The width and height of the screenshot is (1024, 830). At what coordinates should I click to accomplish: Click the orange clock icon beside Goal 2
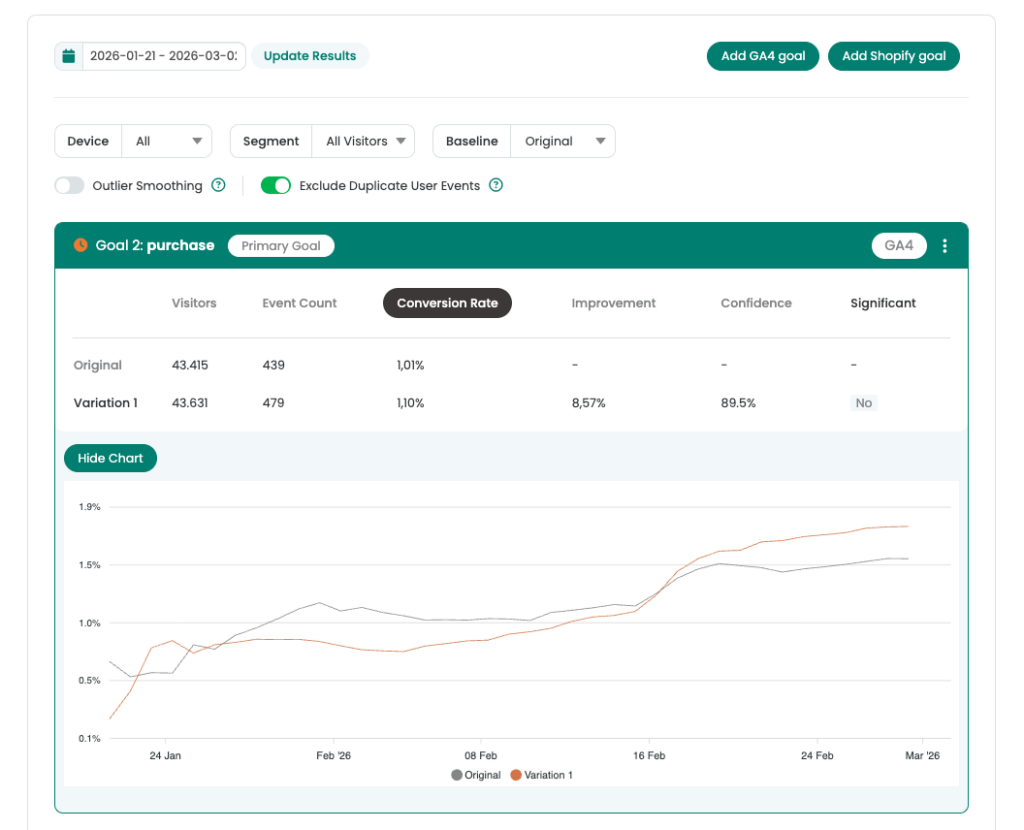81,245
